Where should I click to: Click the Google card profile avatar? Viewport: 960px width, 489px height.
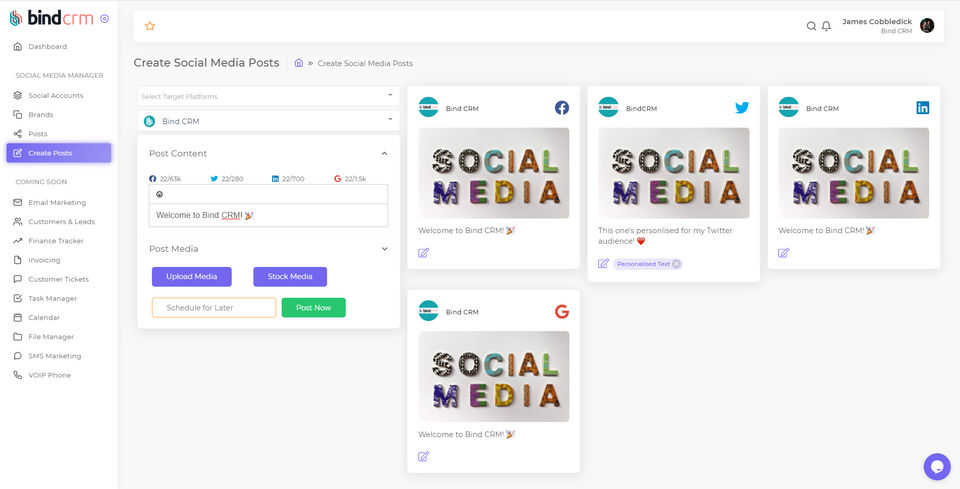click(x=429, y=311)
